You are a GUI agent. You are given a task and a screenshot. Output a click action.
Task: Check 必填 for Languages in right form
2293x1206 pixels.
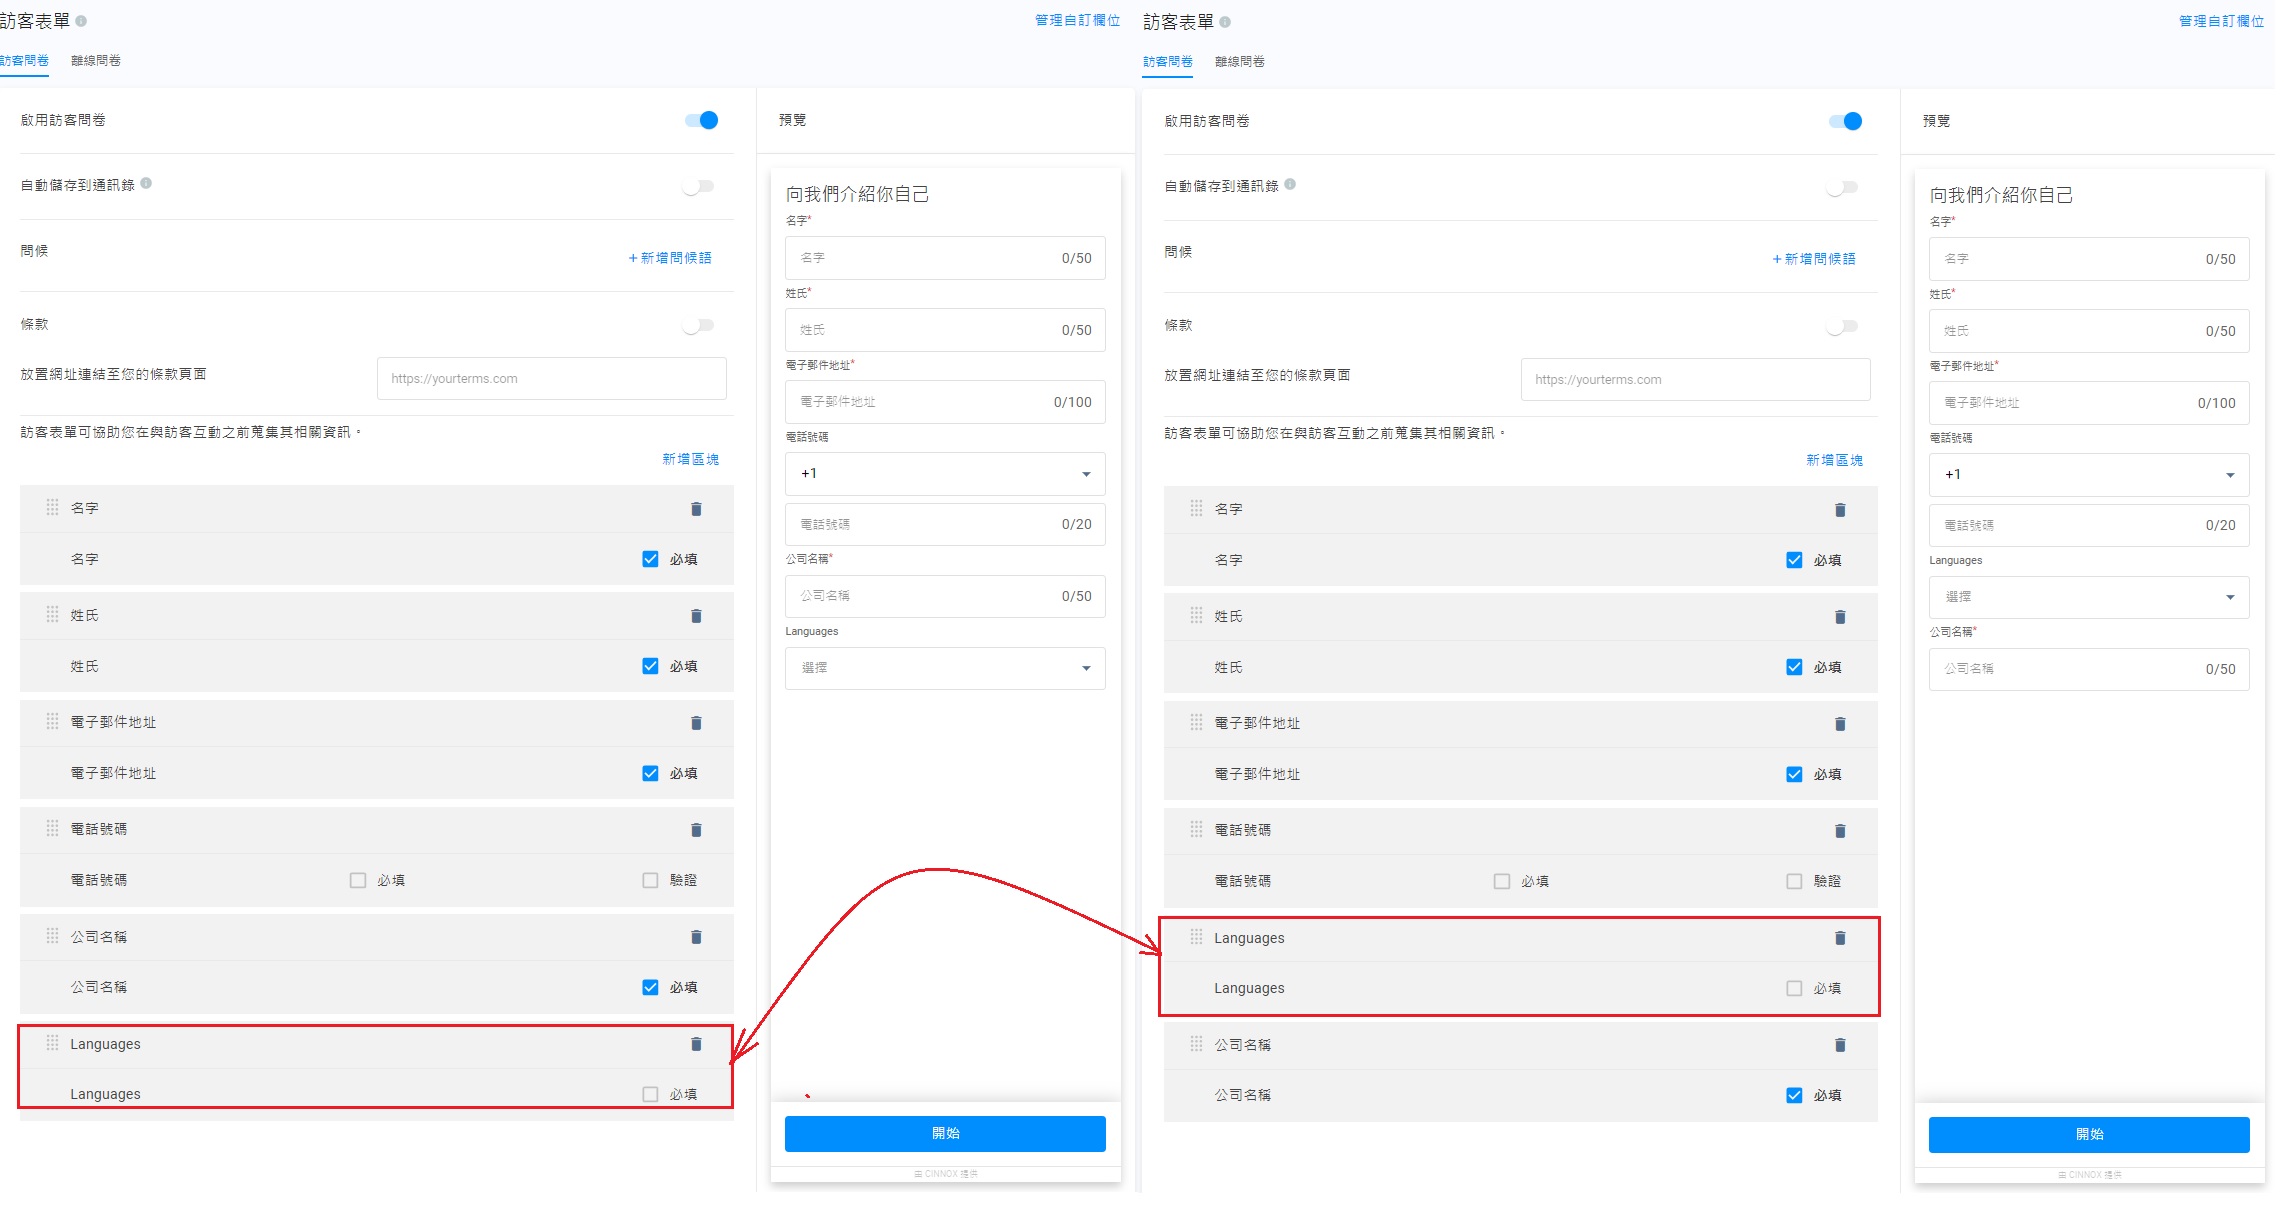[1794, 988]
